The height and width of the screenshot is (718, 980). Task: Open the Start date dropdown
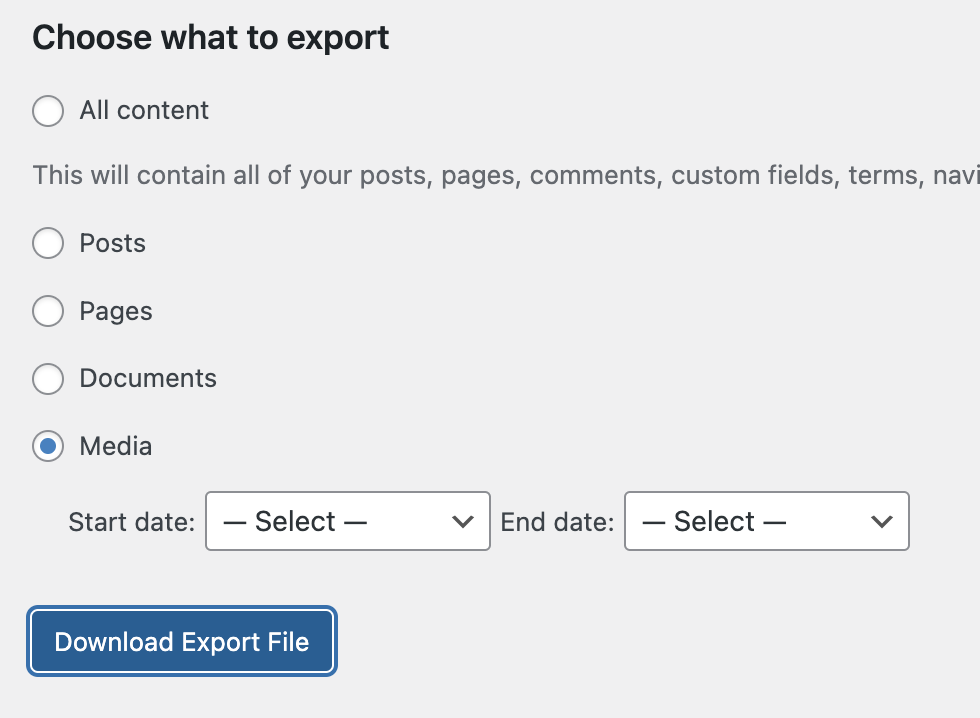point(347,521)
